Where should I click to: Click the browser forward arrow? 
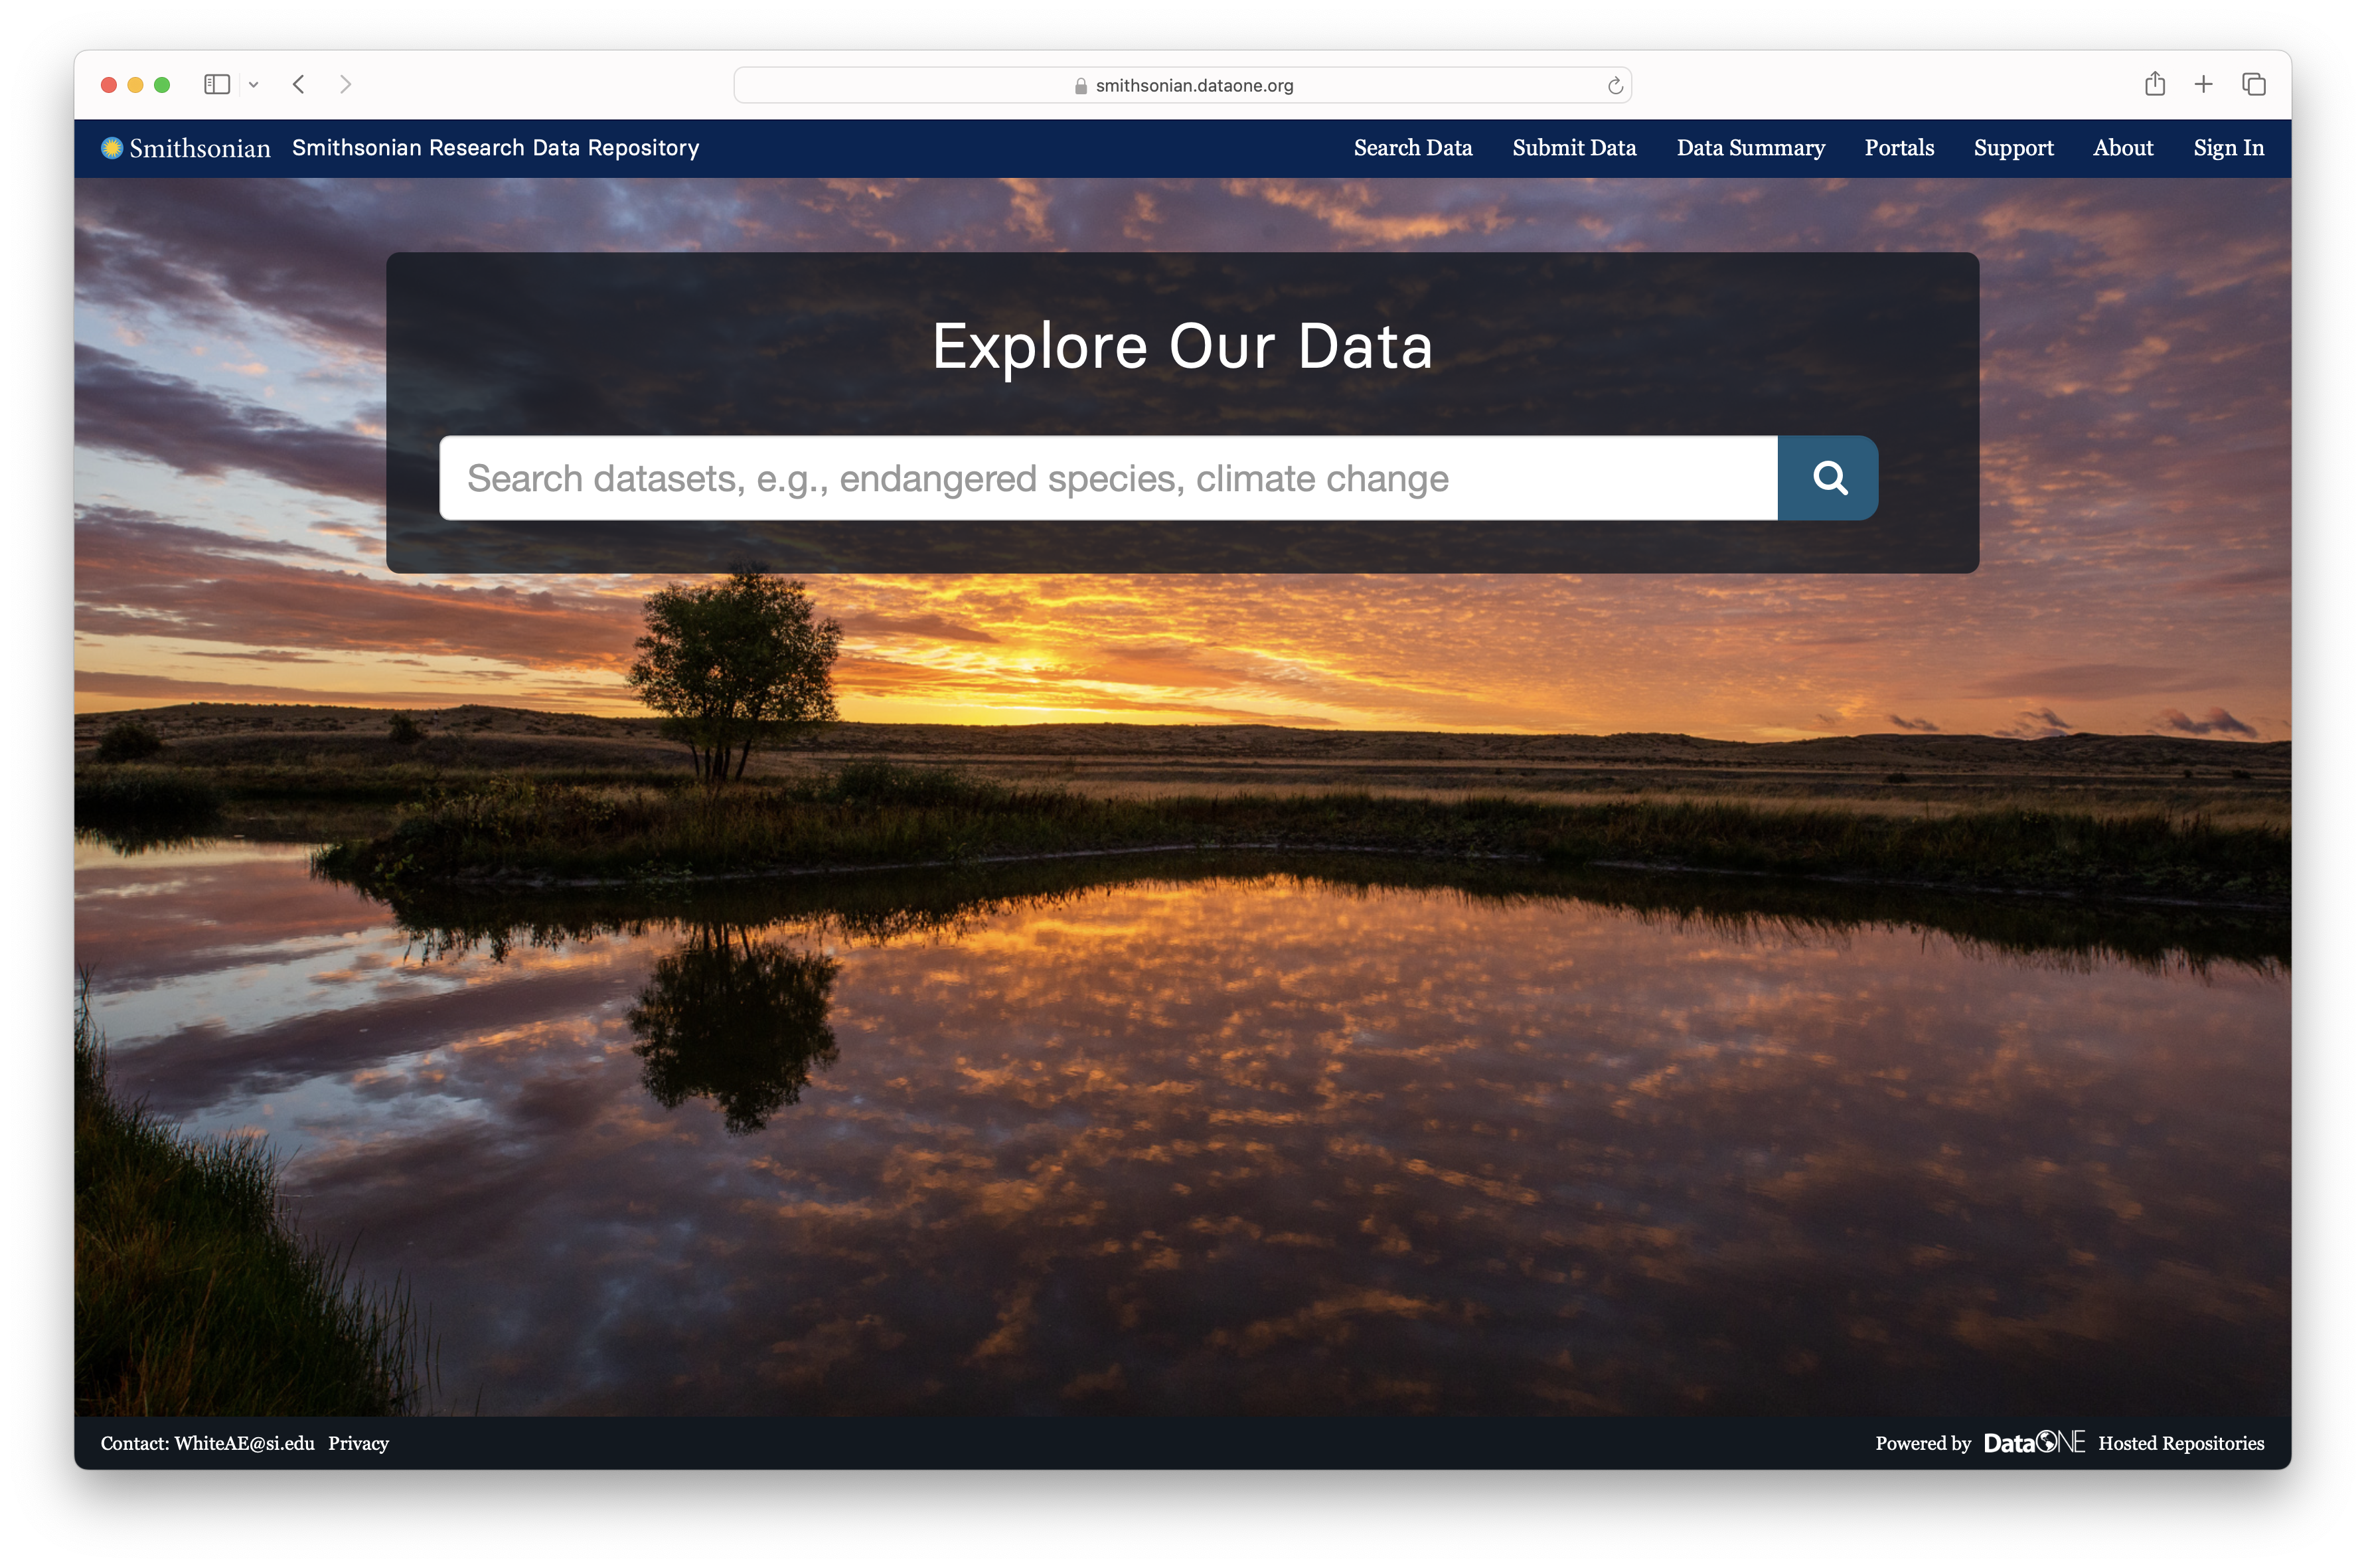346,85
